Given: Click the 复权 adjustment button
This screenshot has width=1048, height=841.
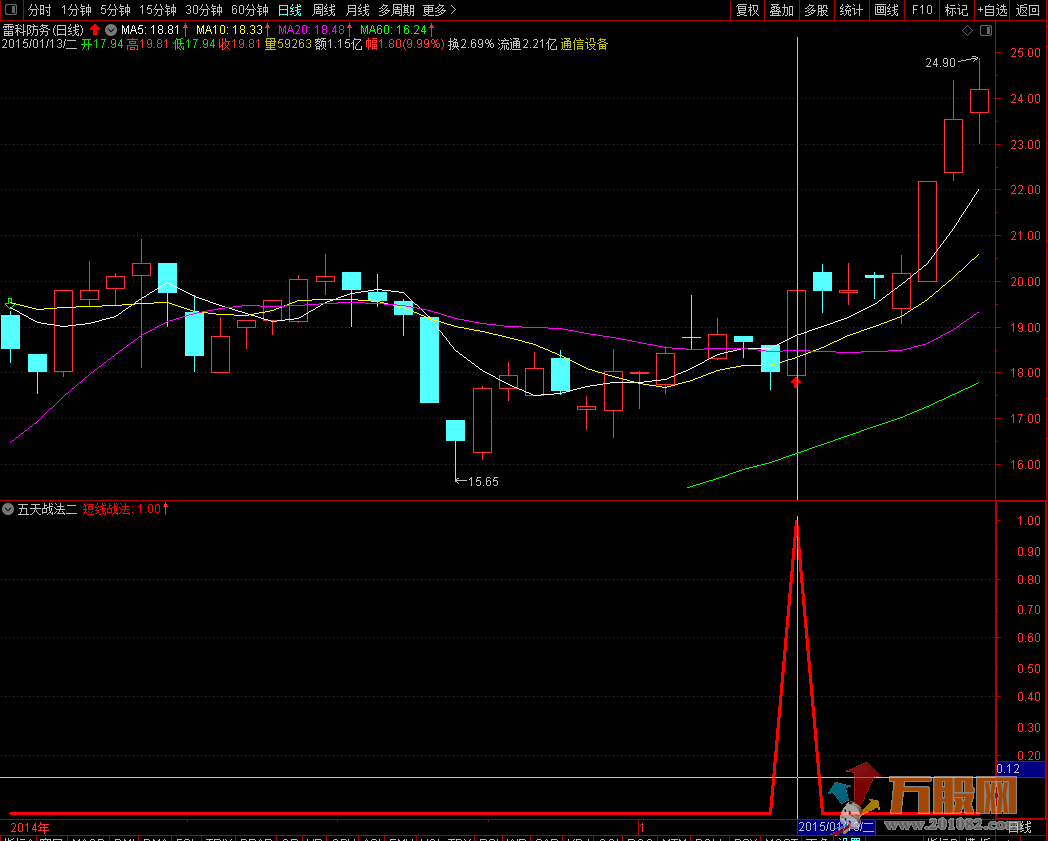Looking at the screenshot, I should coord(747,10).
